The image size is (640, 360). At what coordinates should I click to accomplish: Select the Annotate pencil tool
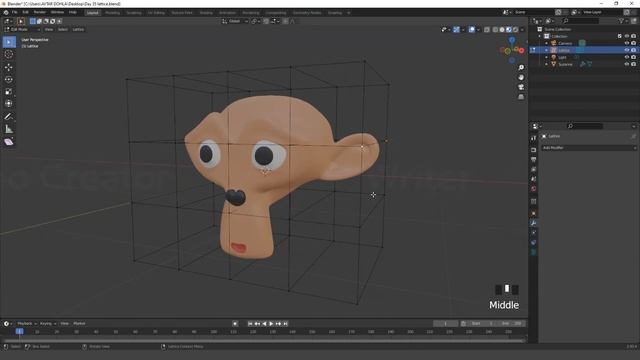9,117
